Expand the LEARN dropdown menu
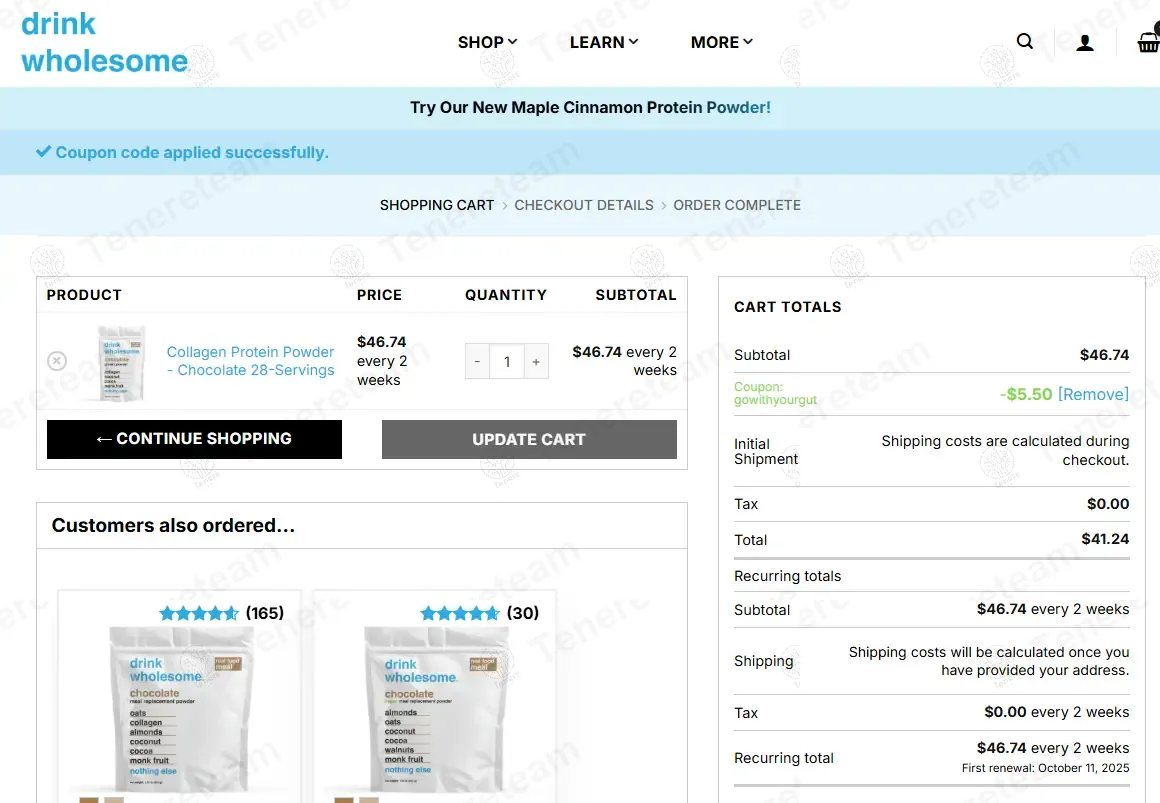 pyautogui.click(x=603, y=42)
